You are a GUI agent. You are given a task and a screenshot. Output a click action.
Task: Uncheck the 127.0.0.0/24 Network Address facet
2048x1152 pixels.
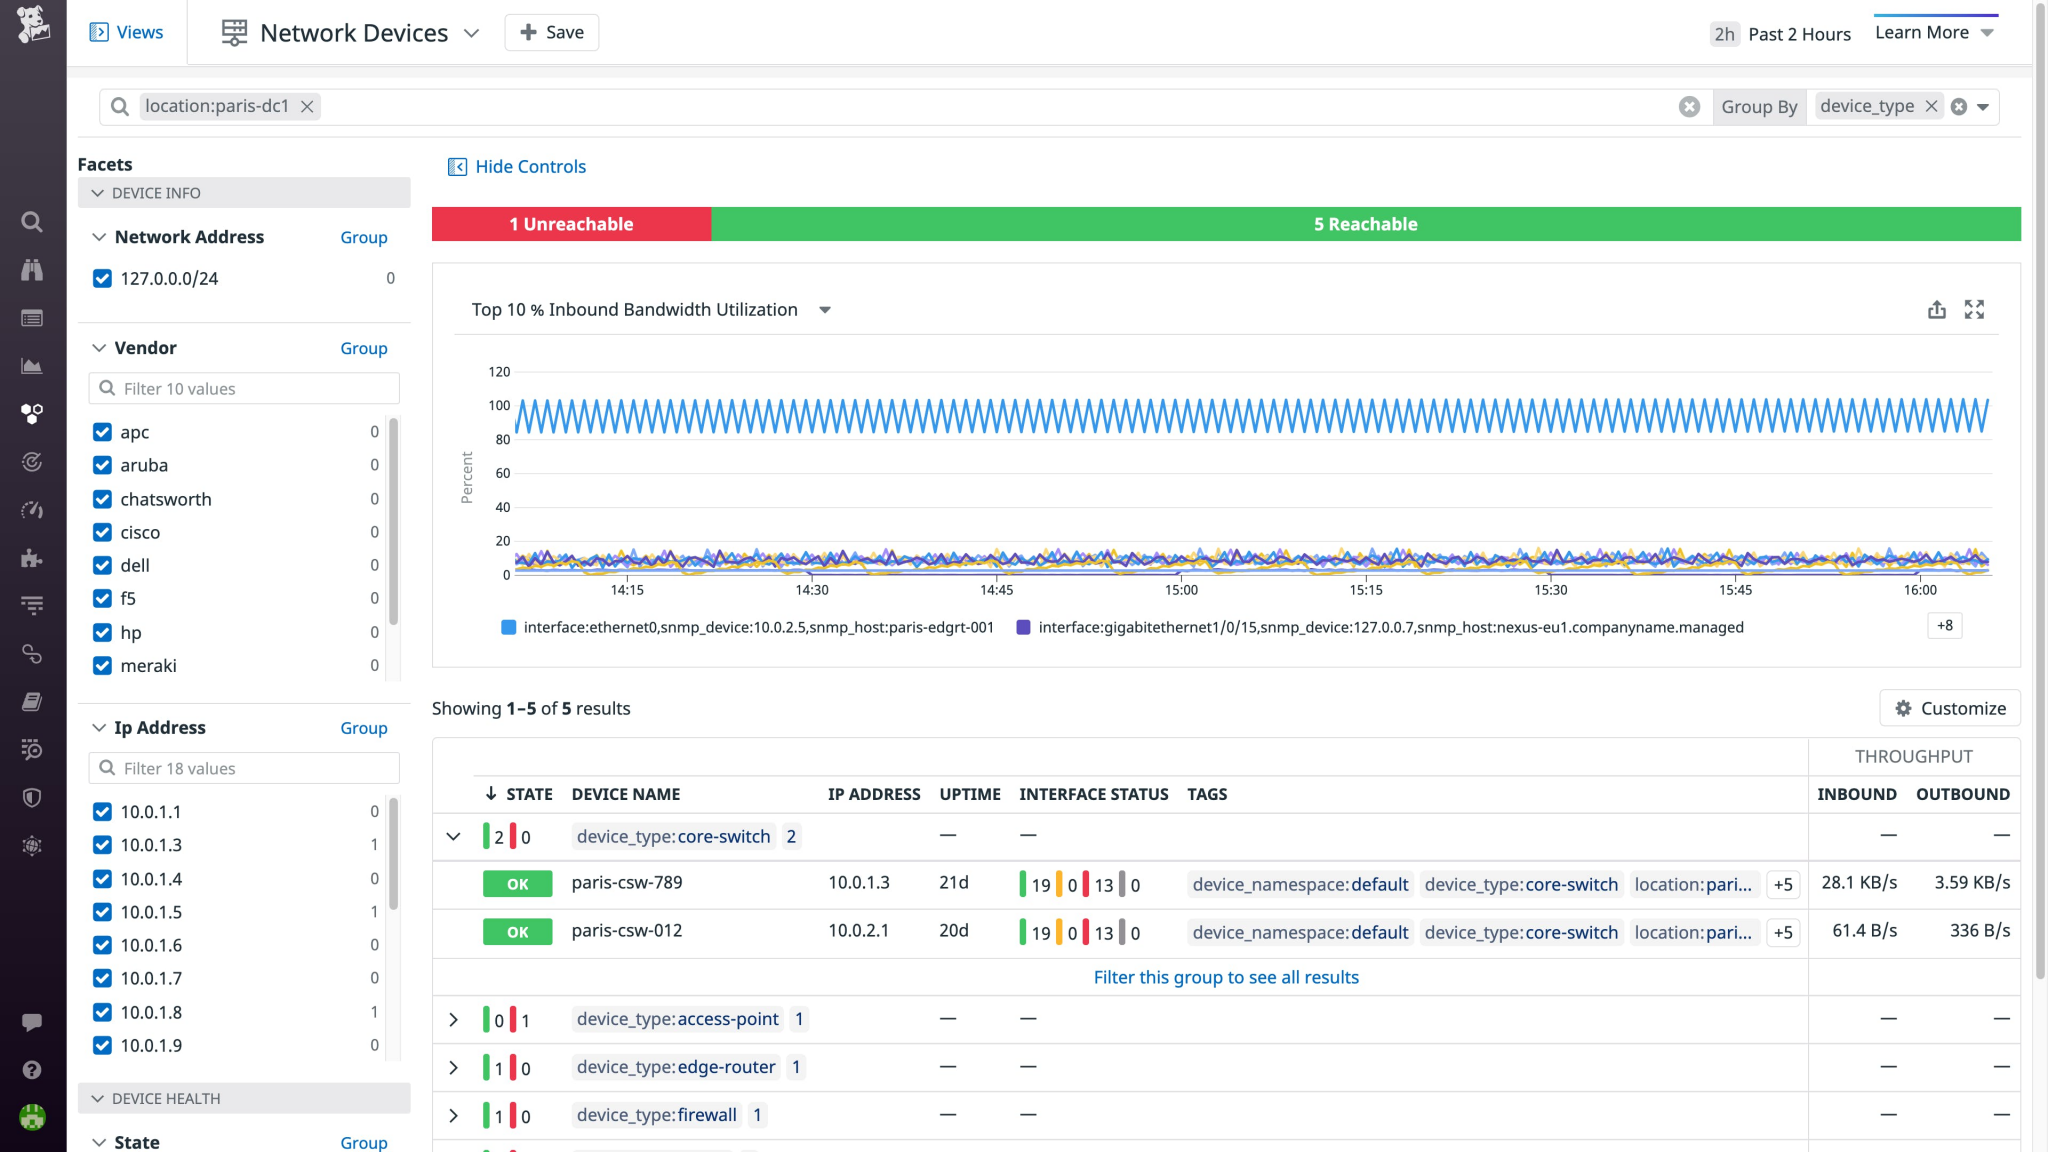click(103, 278)
